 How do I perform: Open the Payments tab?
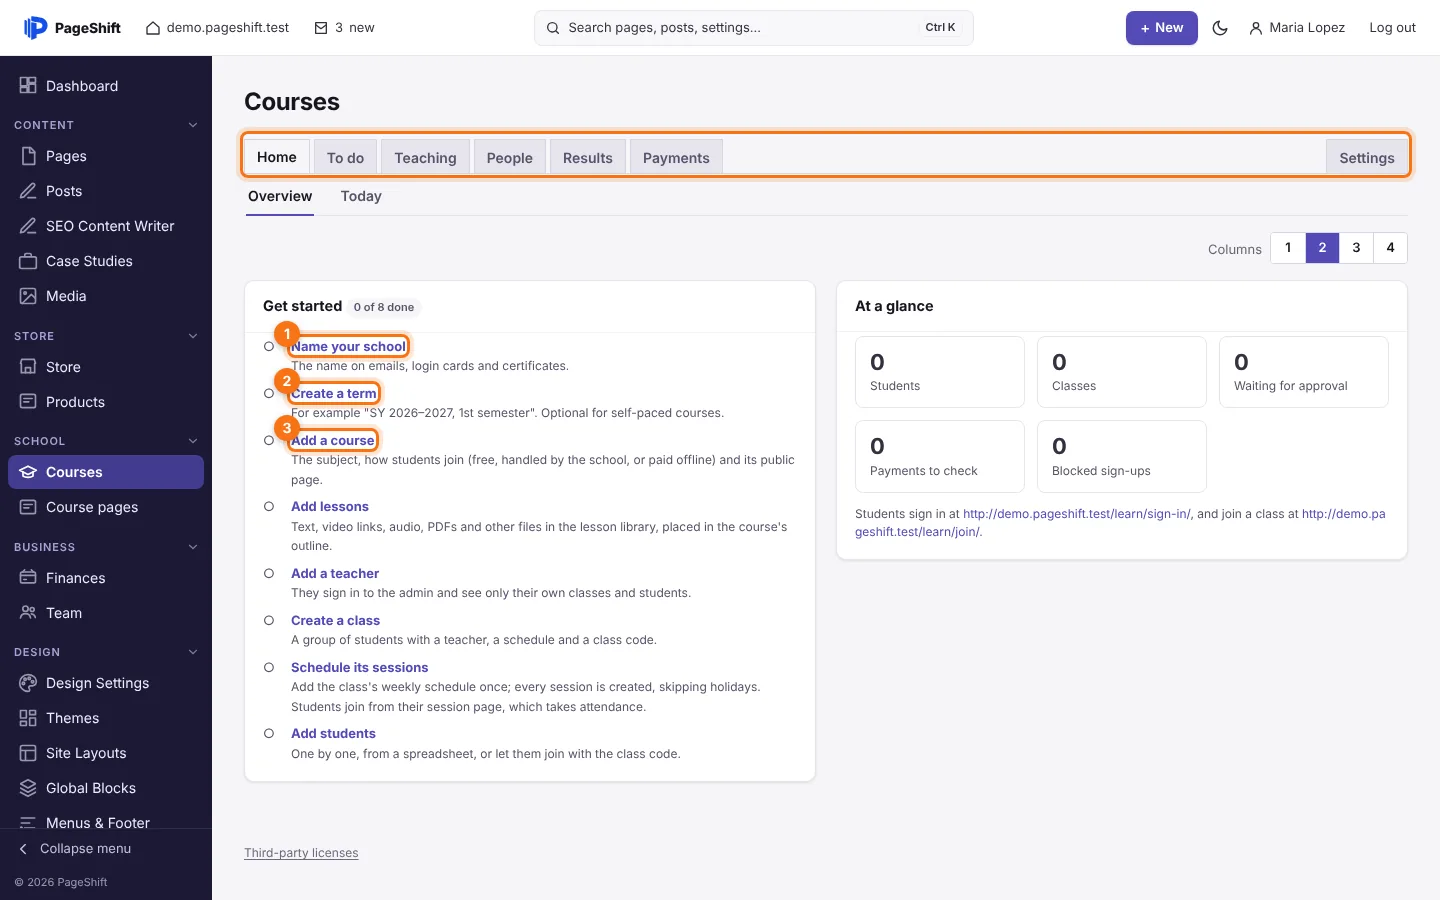pos(676,157)
